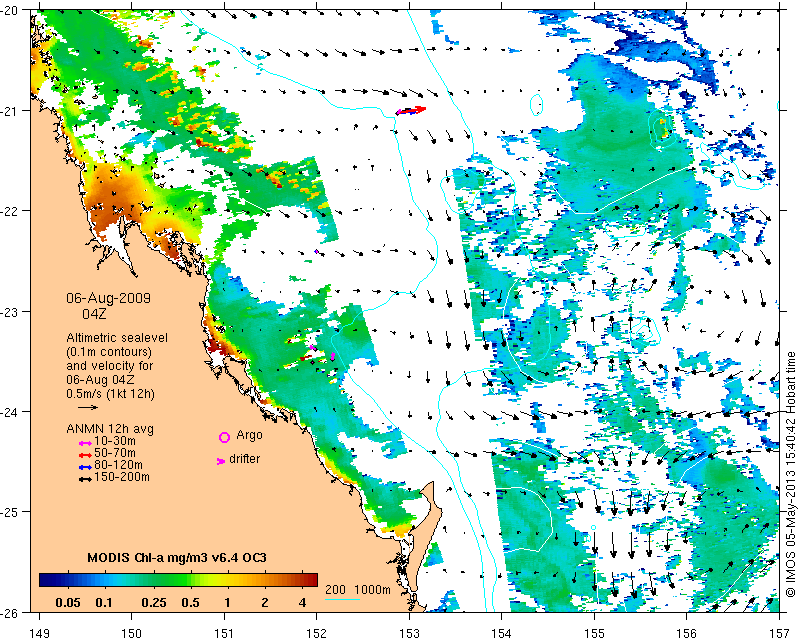Click the colorbar value '0.5'
This screenshot has height=640, width=800.
click(x=190, y=603)
